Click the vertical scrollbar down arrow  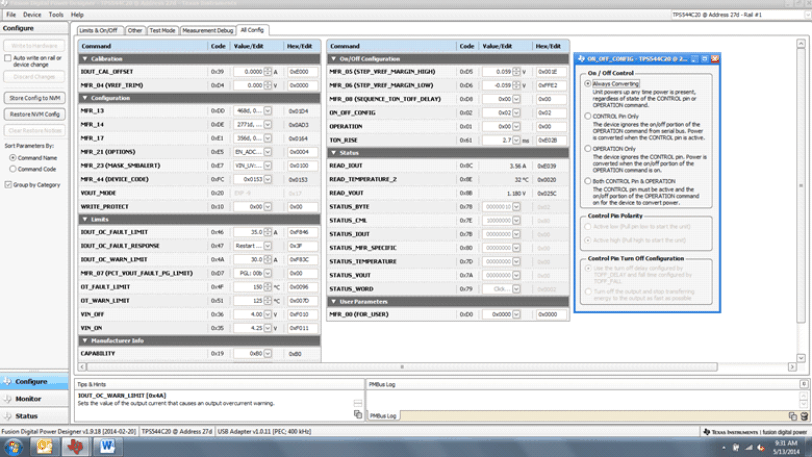[801, 358]
